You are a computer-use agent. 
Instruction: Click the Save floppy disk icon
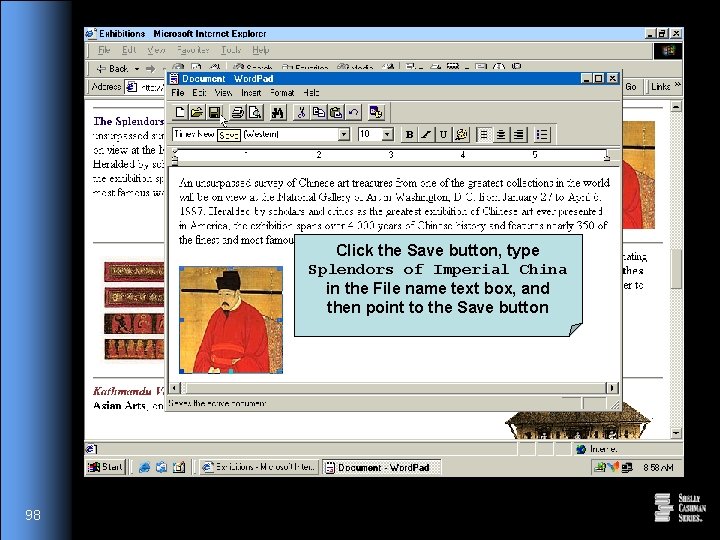214,112
